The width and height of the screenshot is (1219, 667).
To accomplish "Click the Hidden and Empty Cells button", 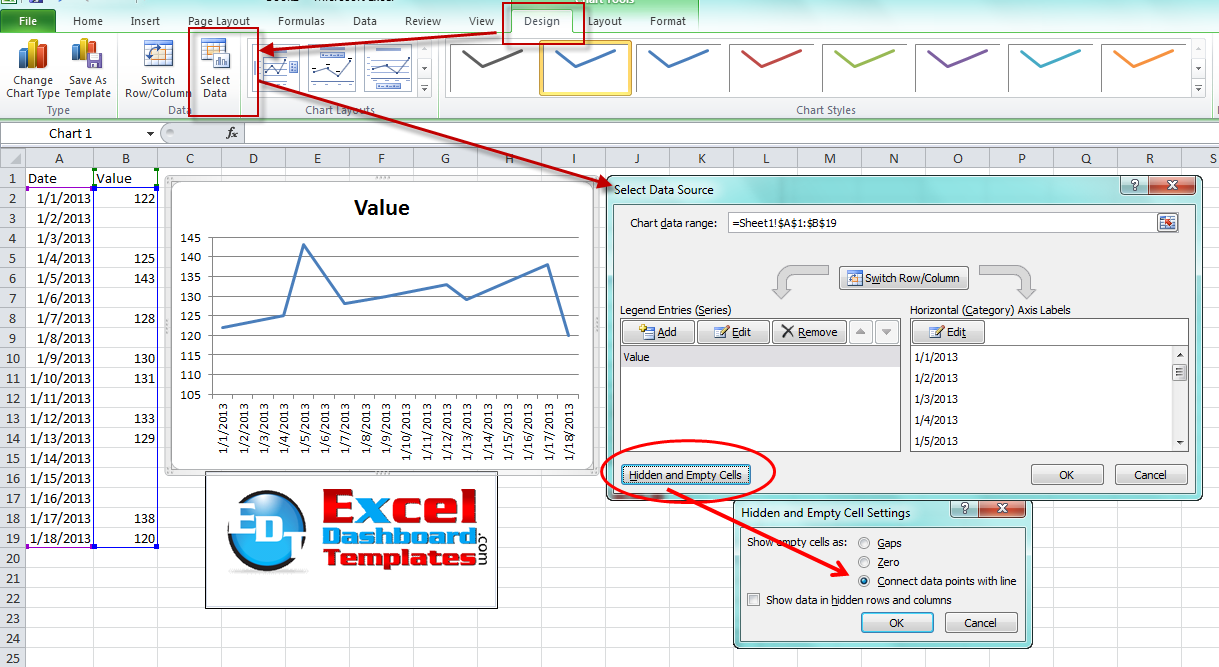I will tap(686, 475).
